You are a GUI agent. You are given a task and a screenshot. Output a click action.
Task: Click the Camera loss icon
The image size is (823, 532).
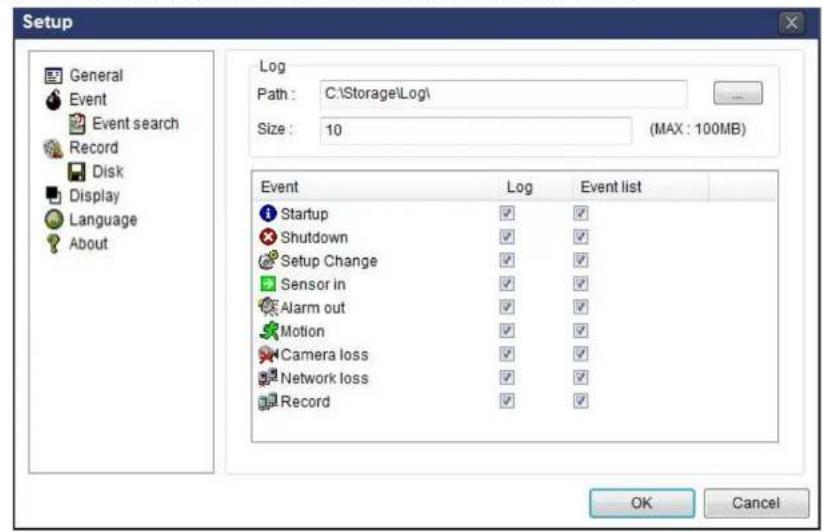tap(268, 355)
